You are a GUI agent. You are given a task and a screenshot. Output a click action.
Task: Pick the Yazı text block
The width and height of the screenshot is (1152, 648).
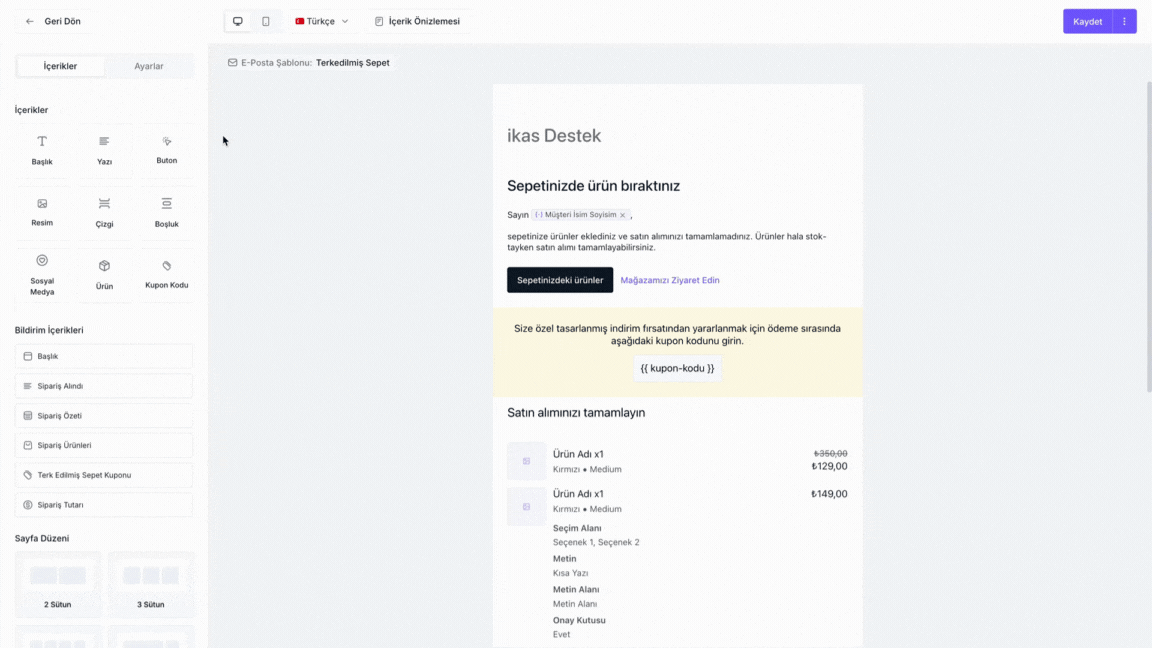tap(104, 150)
